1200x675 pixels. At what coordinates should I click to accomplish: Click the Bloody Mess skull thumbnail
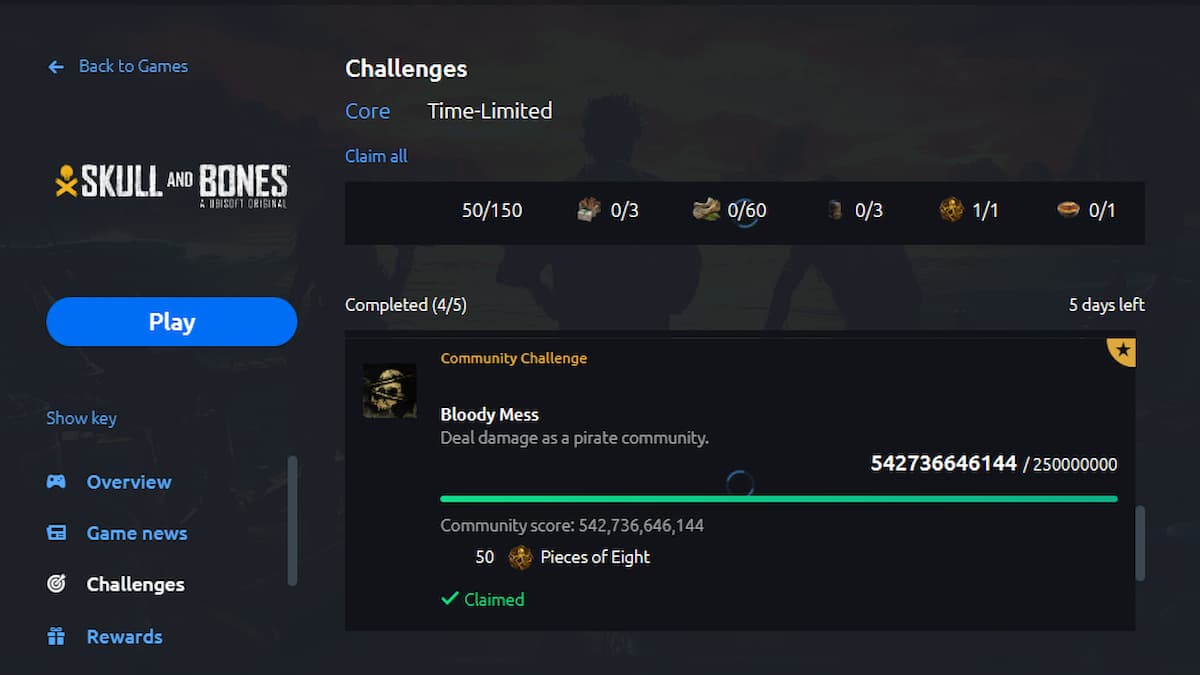pos(389,391)
